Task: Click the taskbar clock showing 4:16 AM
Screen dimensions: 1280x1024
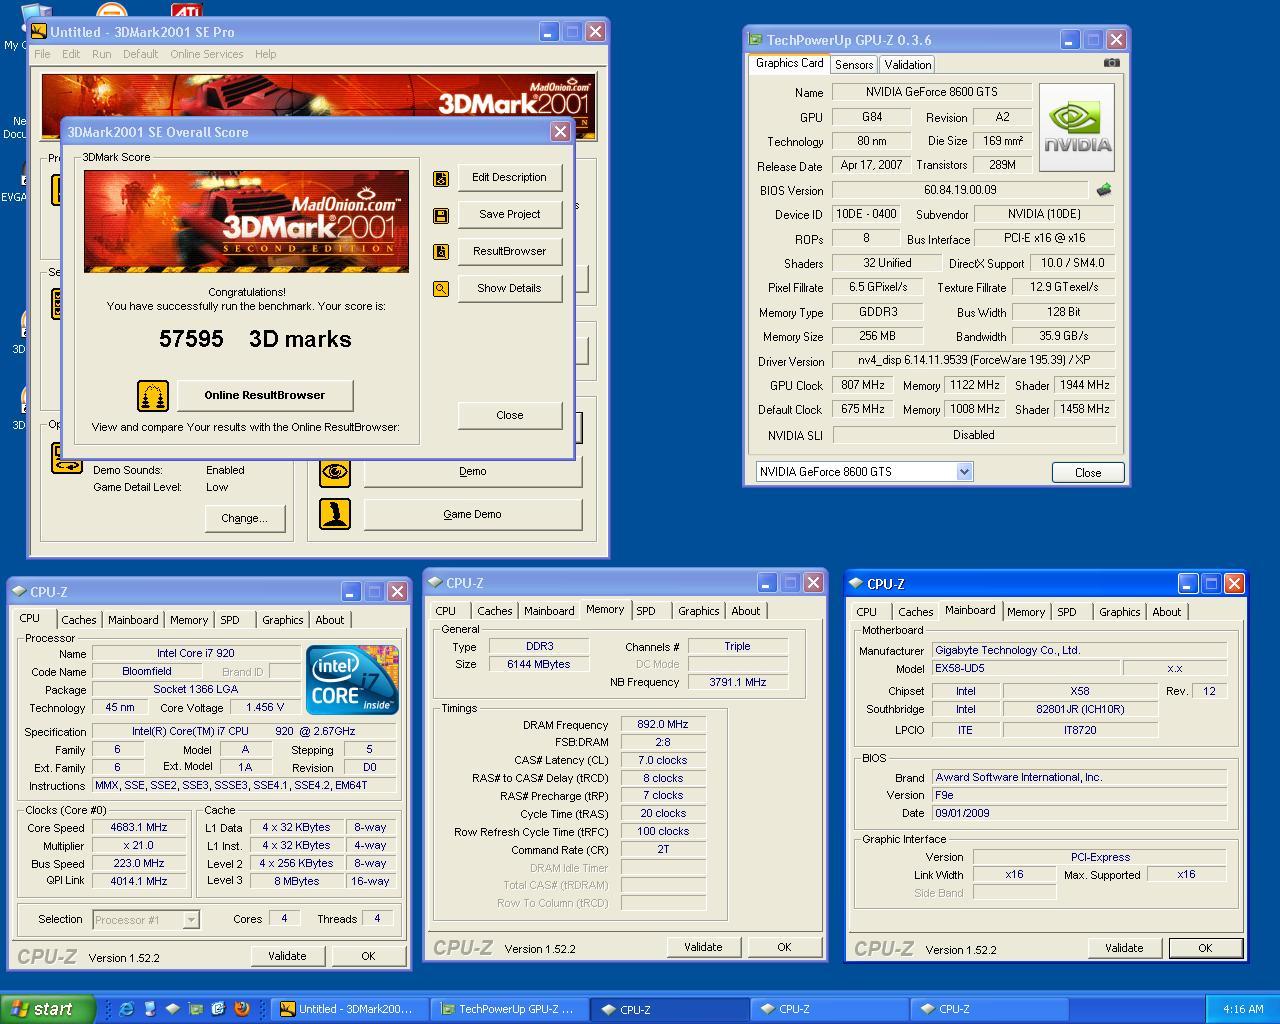Action: coord(1243,1009)
